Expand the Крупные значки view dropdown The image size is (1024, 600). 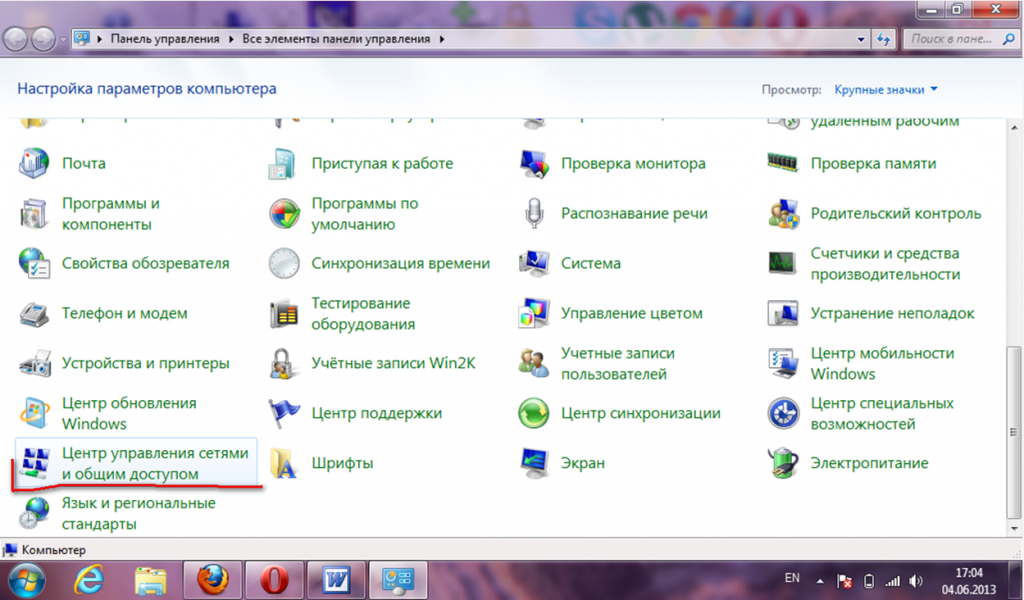[887, 90]
